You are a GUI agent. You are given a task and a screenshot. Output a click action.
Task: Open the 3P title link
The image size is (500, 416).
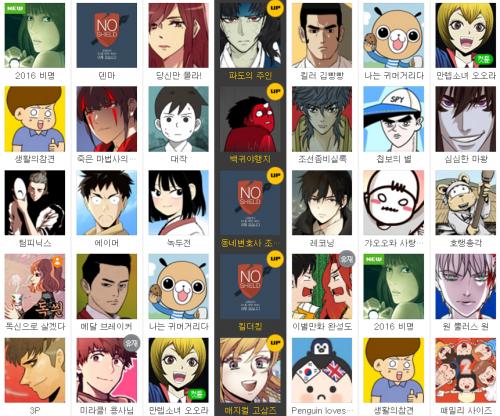[x=35, y=410]
